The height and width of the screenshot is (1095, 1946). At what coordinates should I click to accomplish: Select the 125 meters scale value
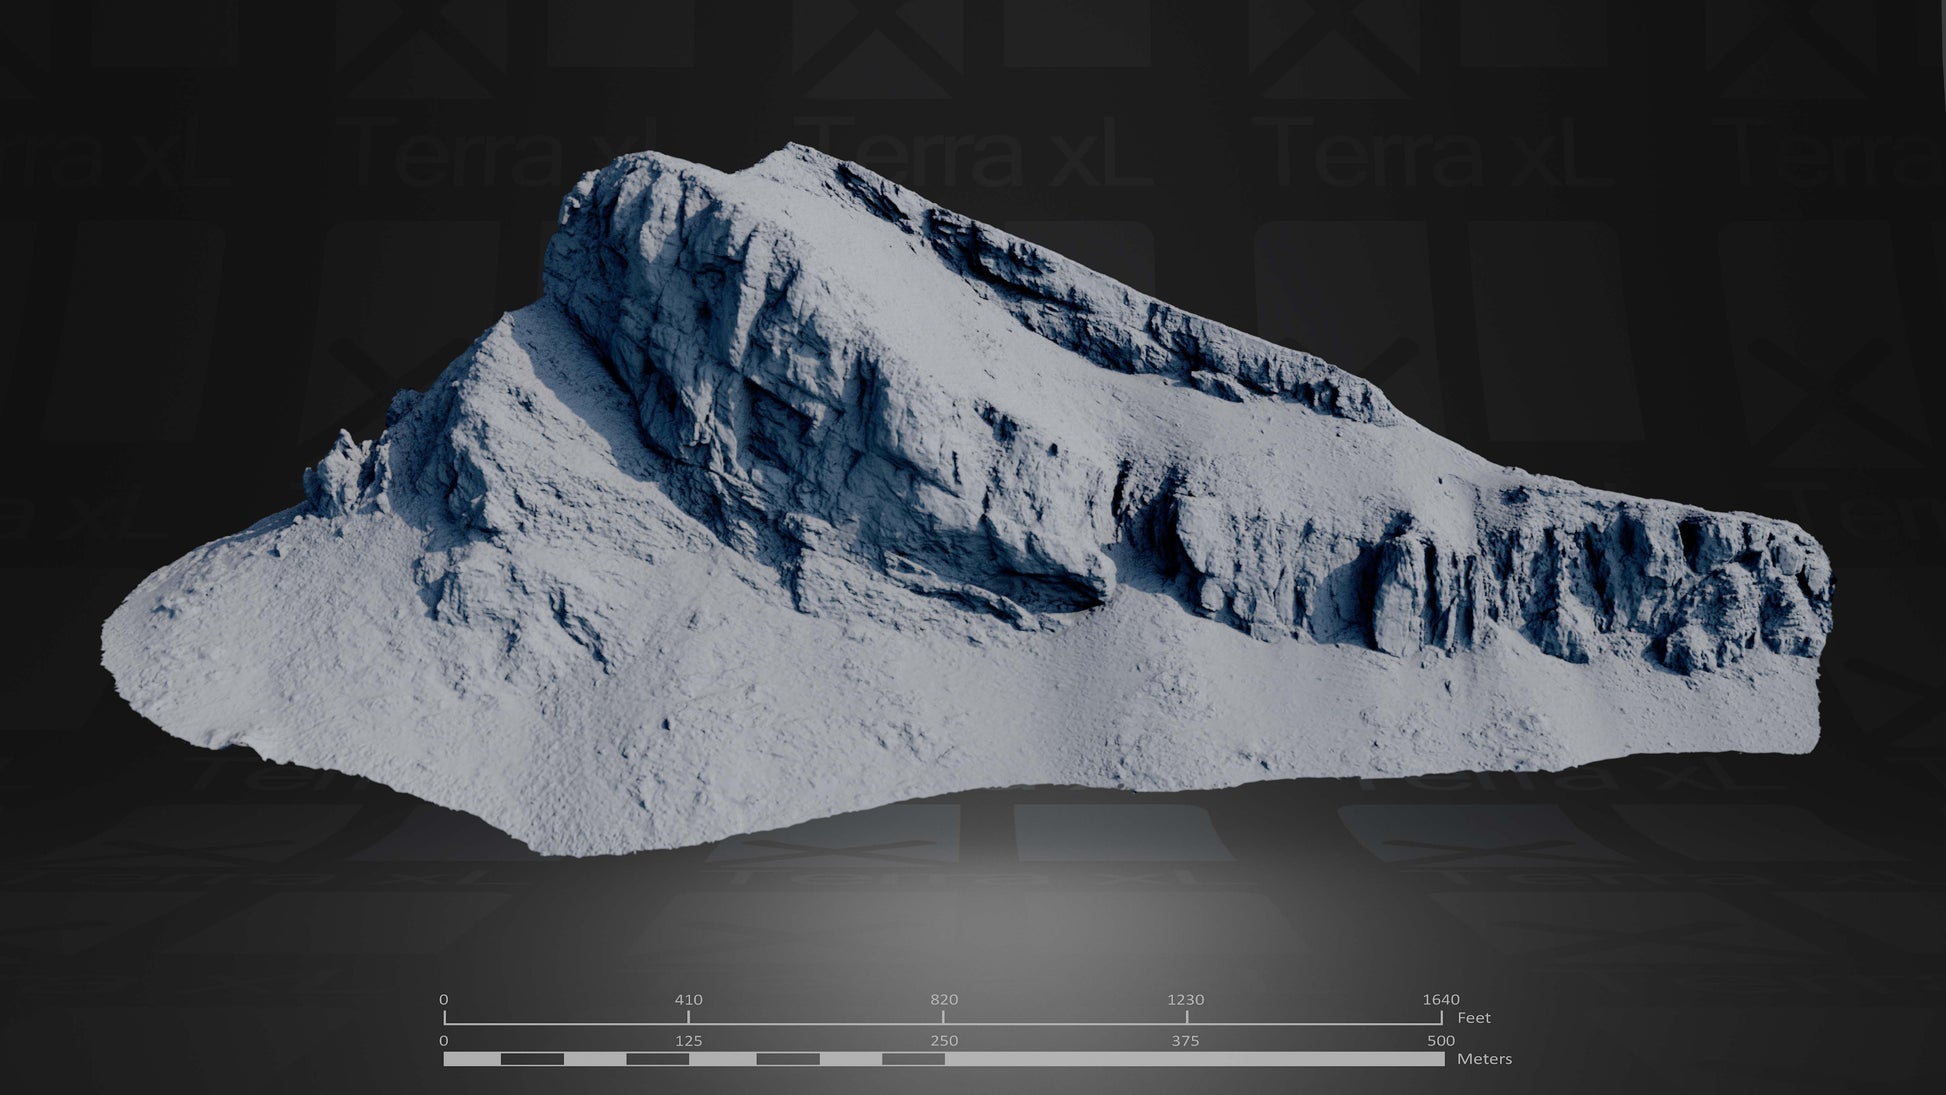[x=689, y=1041]
